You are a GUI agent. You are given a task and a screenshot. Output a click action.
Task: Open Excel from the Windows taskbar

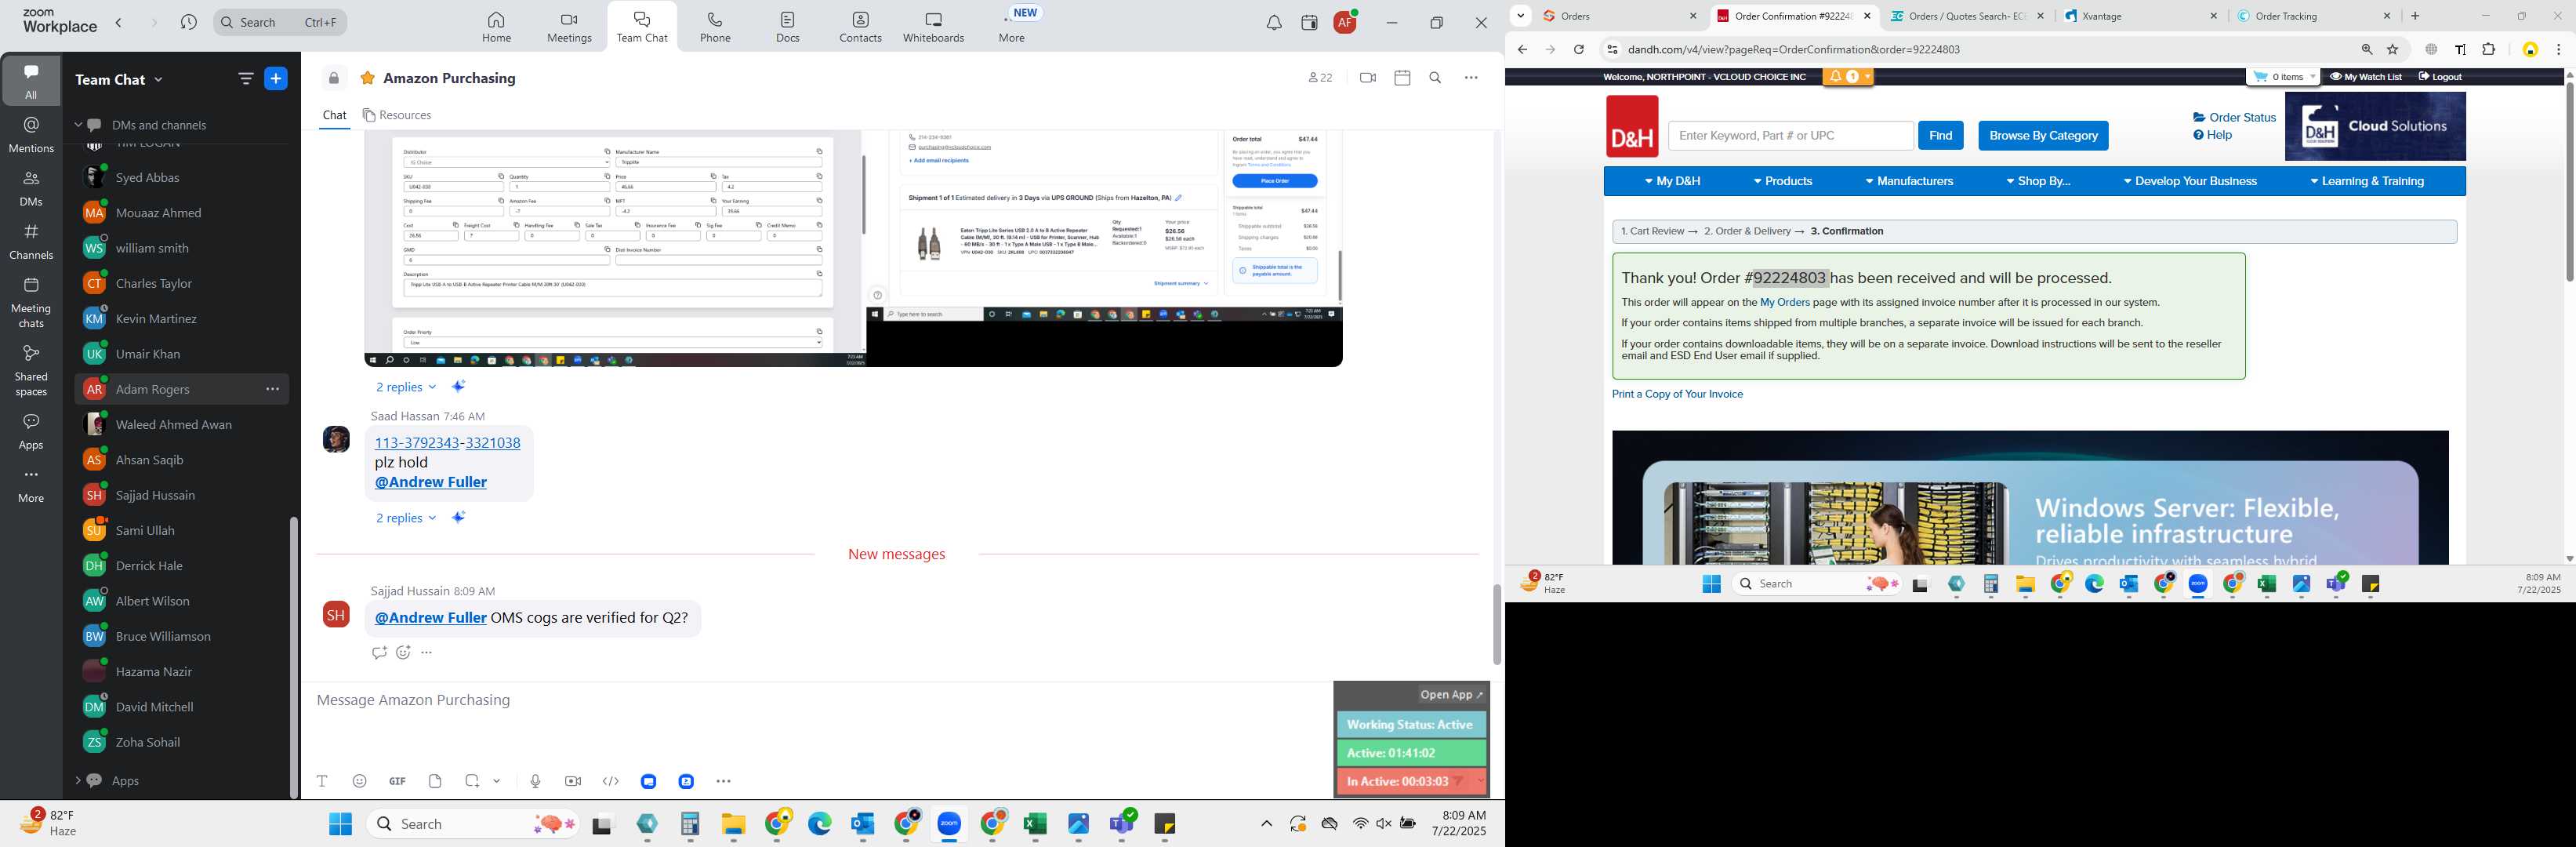[x=1035, y=824]
